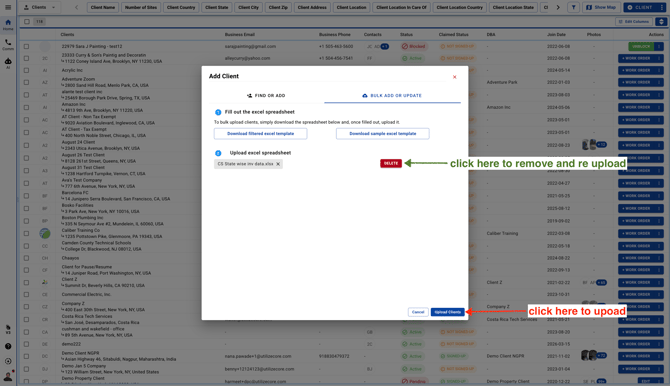The height and width of the screenshot is (386, 670).
Task: Select the Client State filter chip
Action: tap(217, 7)
